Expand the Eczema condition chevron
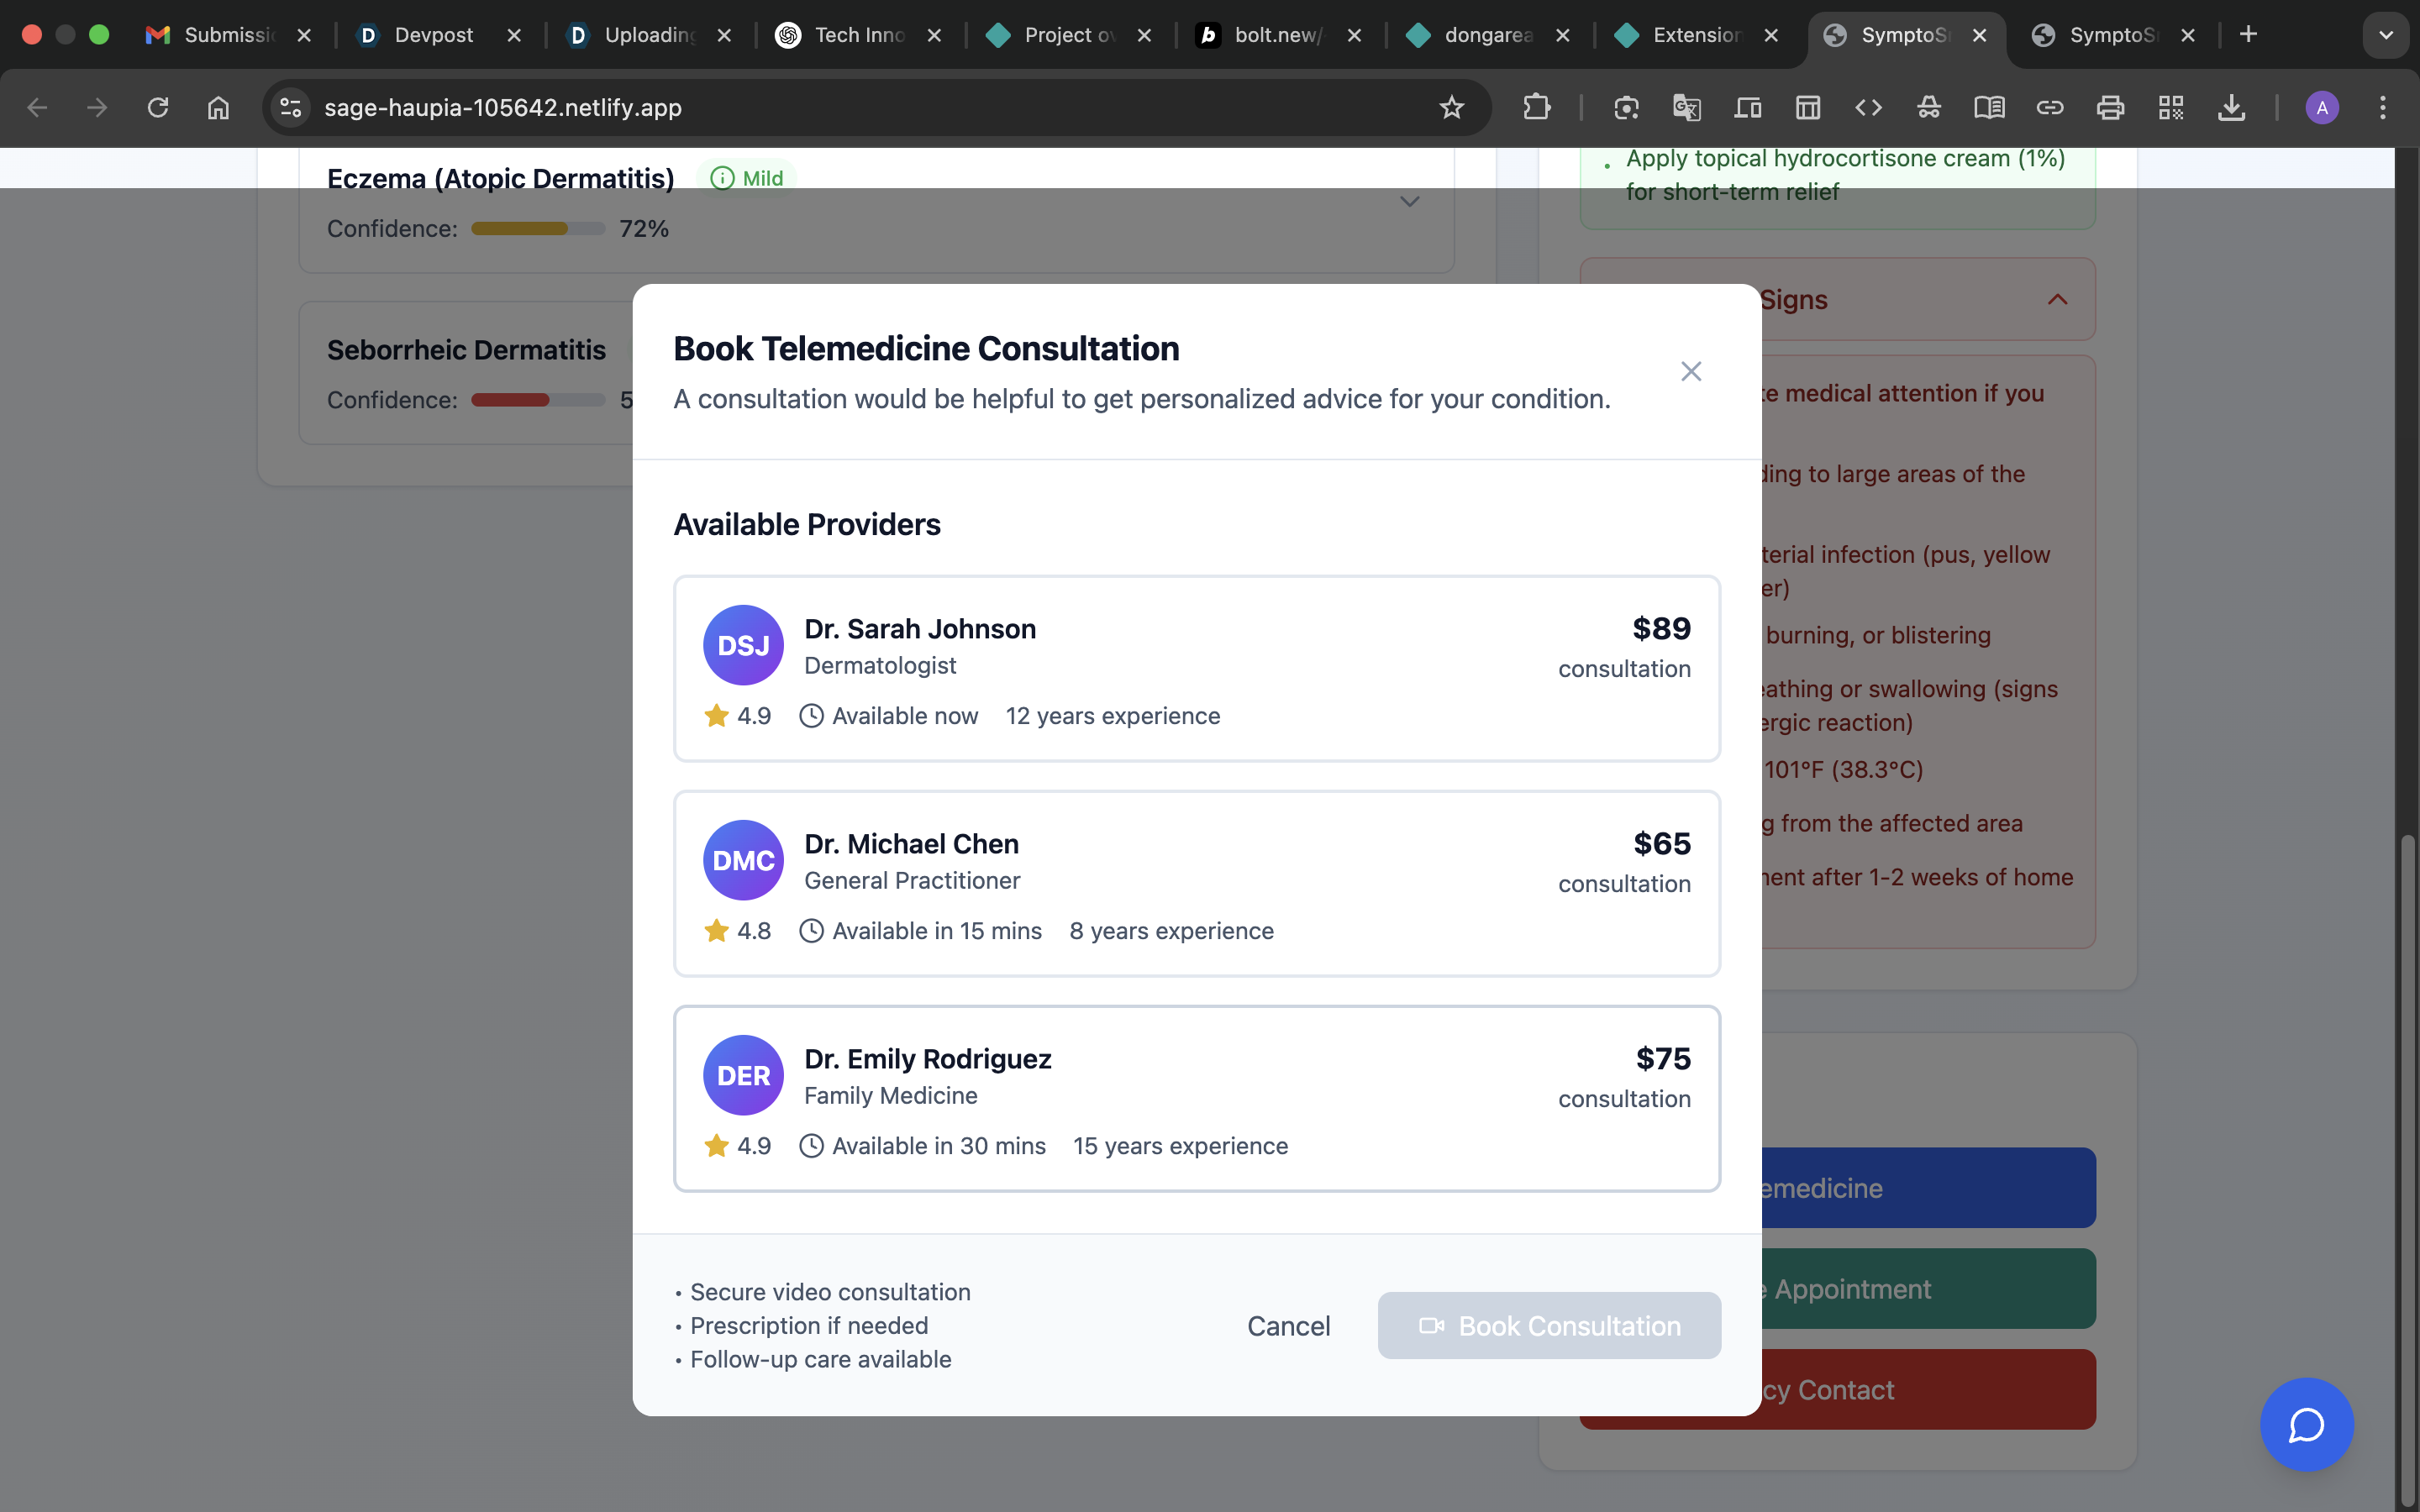 tap(1409, 202)
